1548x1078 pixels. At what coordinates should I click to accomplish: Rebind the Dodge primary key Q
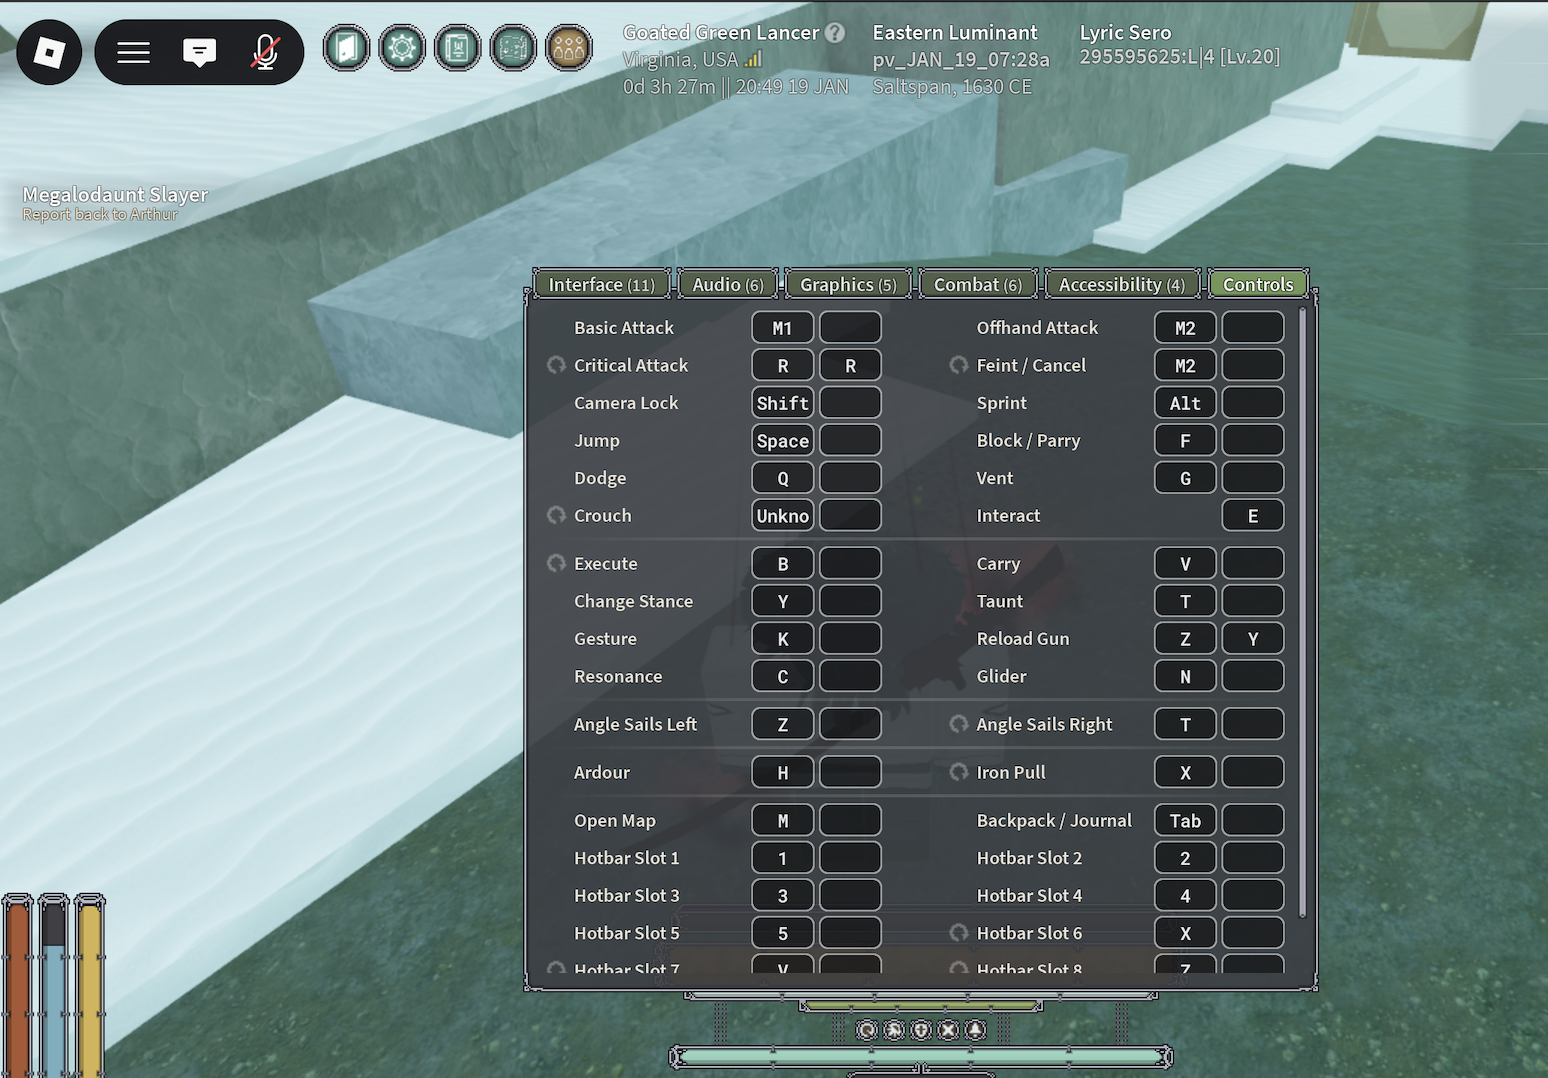click(782, 478)
